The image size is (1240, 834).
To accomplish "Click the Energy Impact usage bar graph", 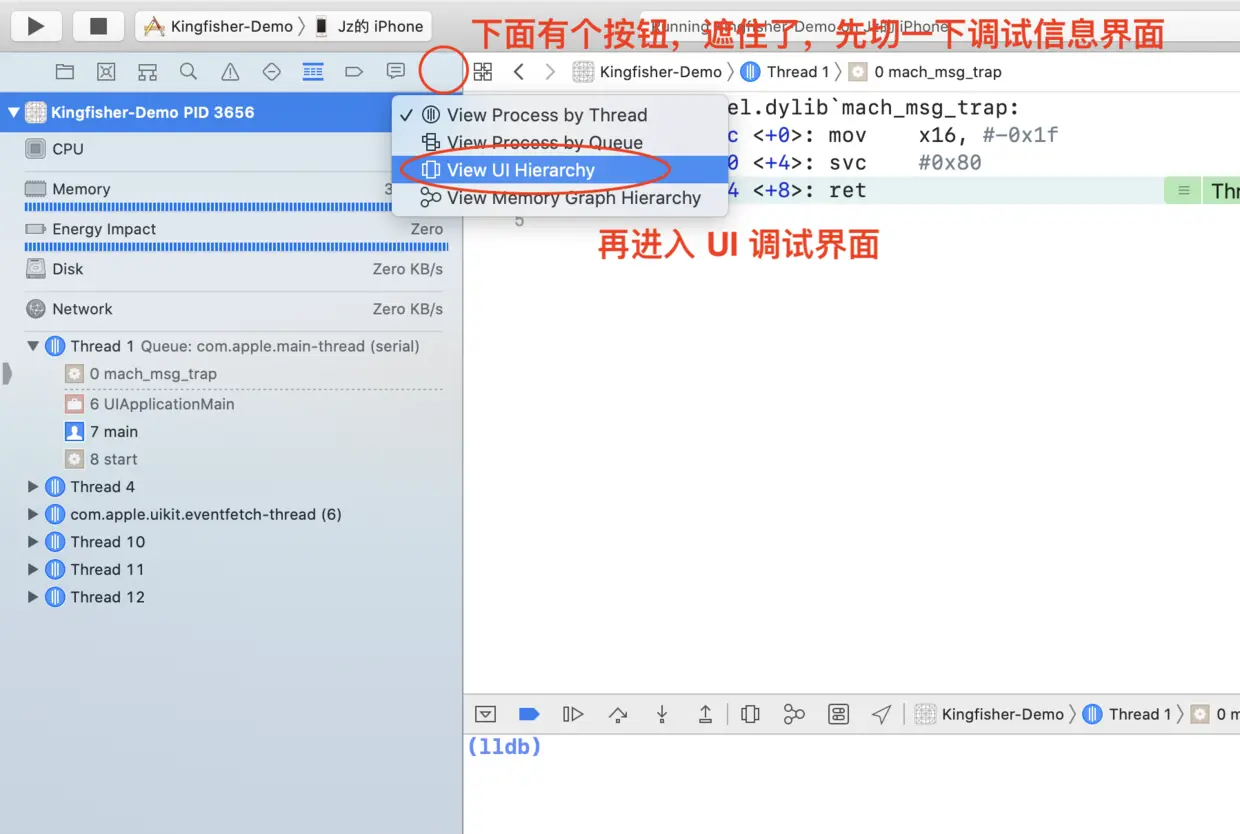I will (236, 246).
